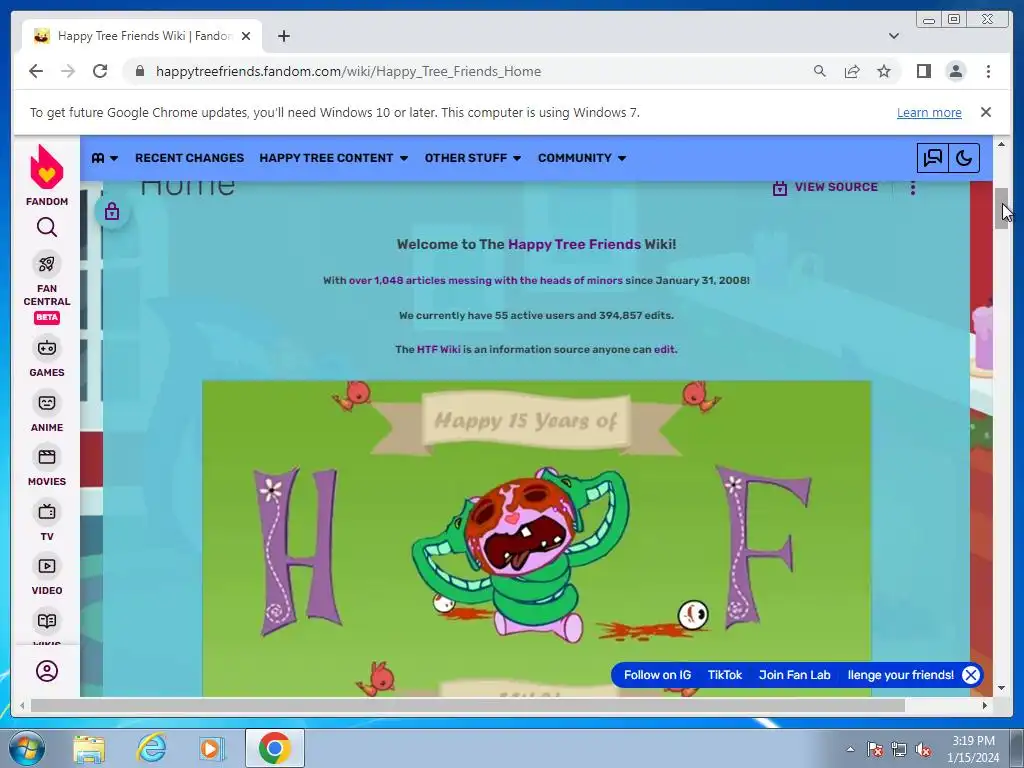The image size is (1024, 768).
Task: Click the page scroll down arrow
Action: [1001, 688]
